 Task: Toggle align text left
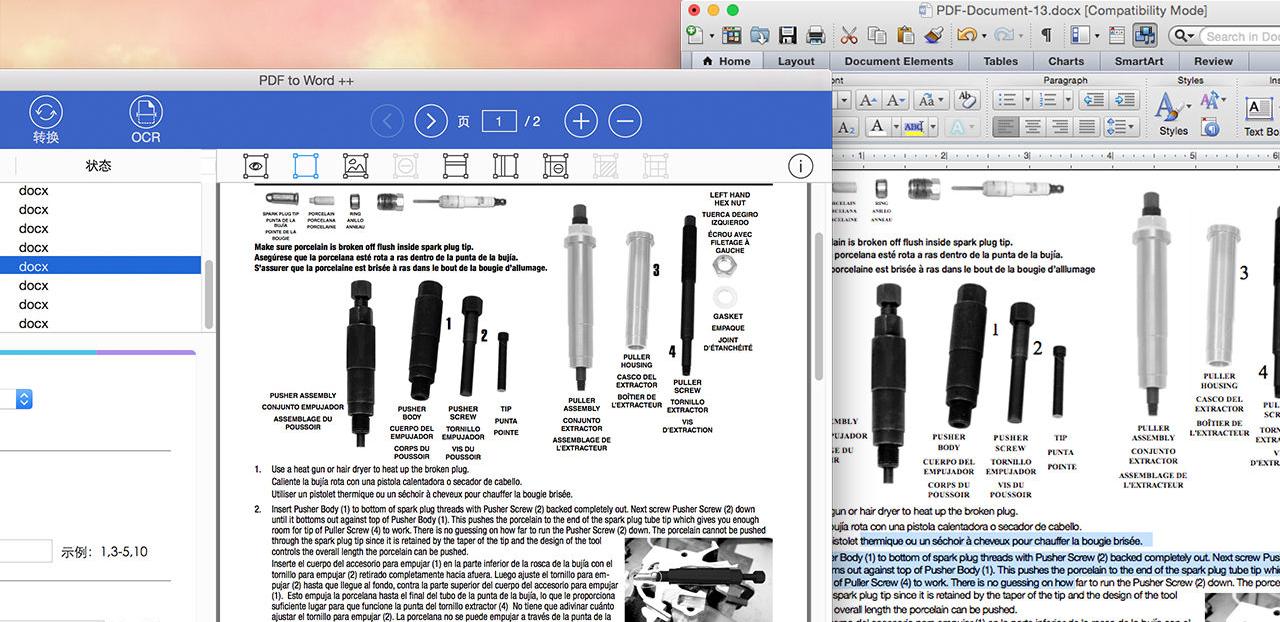[1005, 127]
